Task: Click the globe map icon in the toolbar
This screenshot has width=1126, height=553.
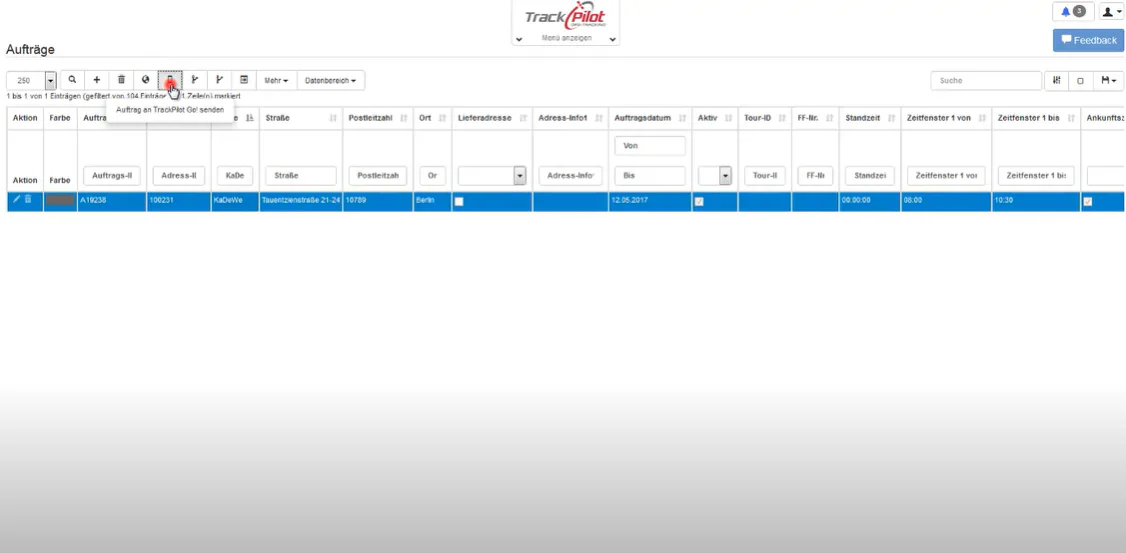Action: click(x=146, y=80)
